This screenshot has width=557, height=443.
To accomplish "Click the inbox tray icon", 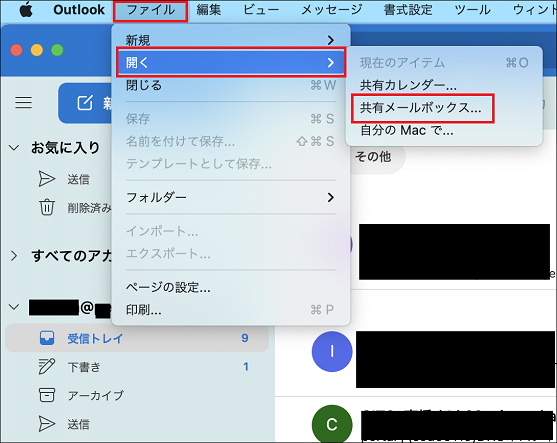I will [47, 338].
